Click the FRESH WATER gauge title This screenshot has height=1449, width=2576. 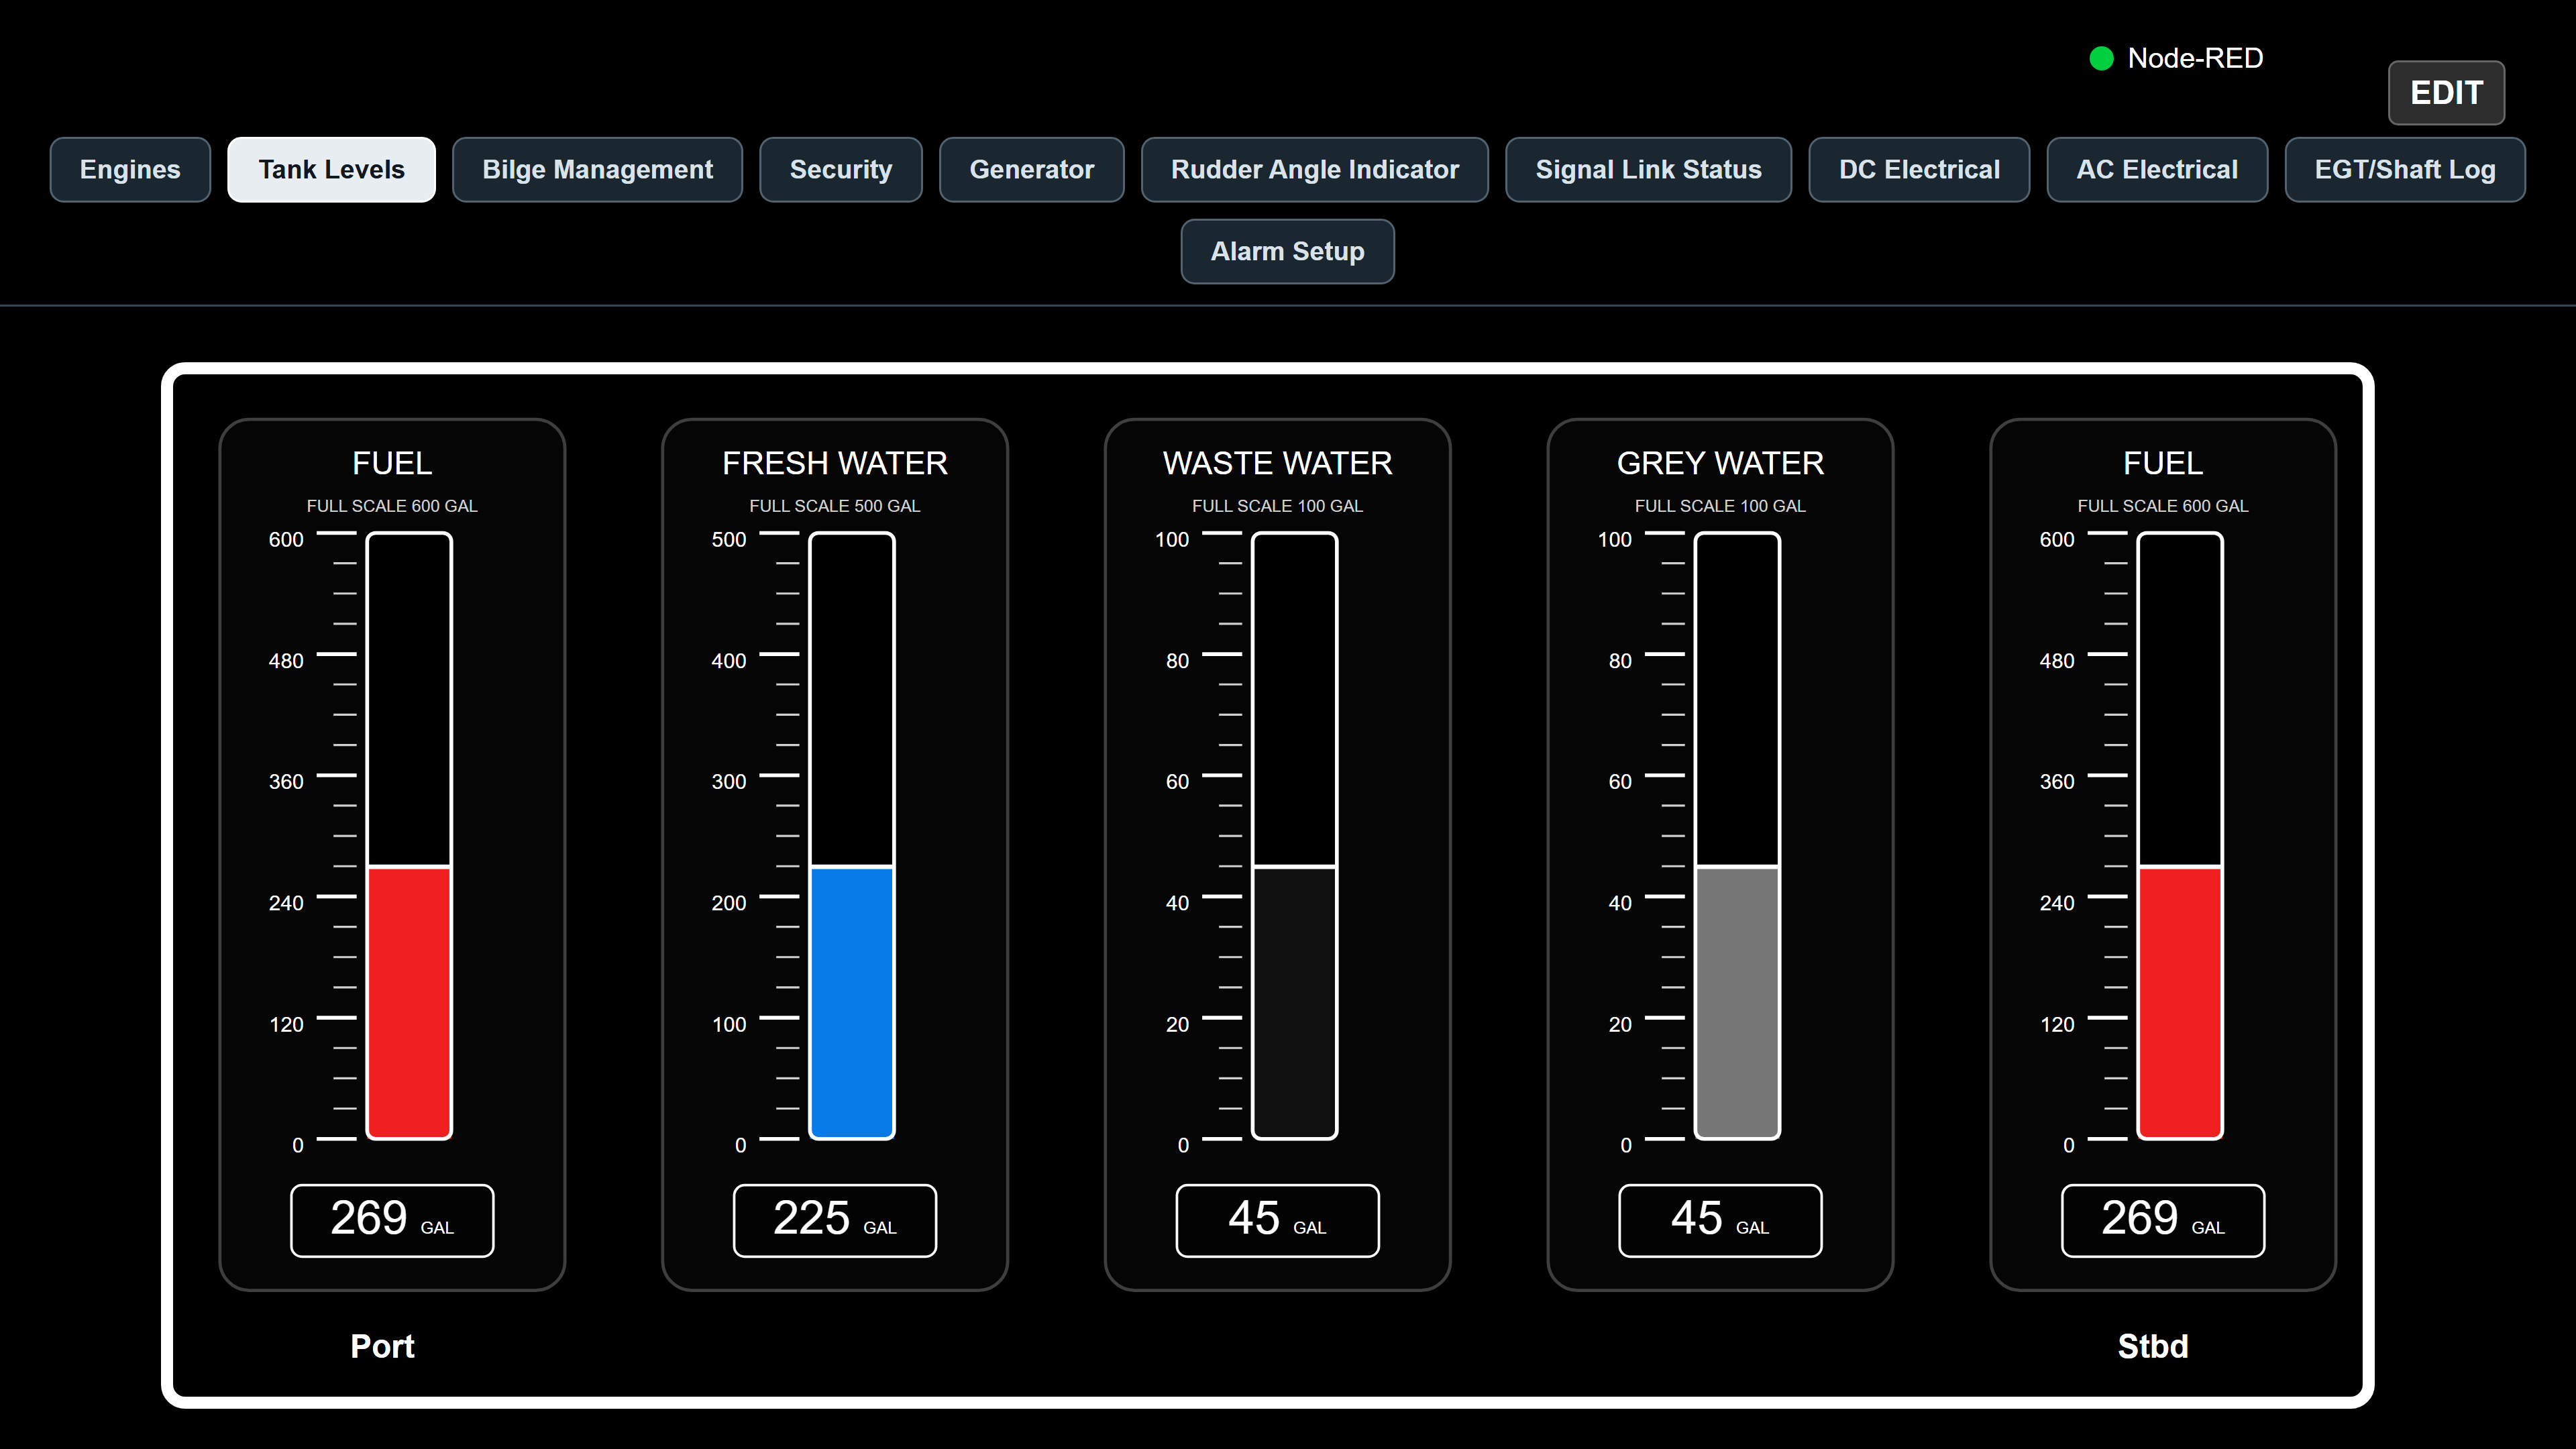pos(834,463)
